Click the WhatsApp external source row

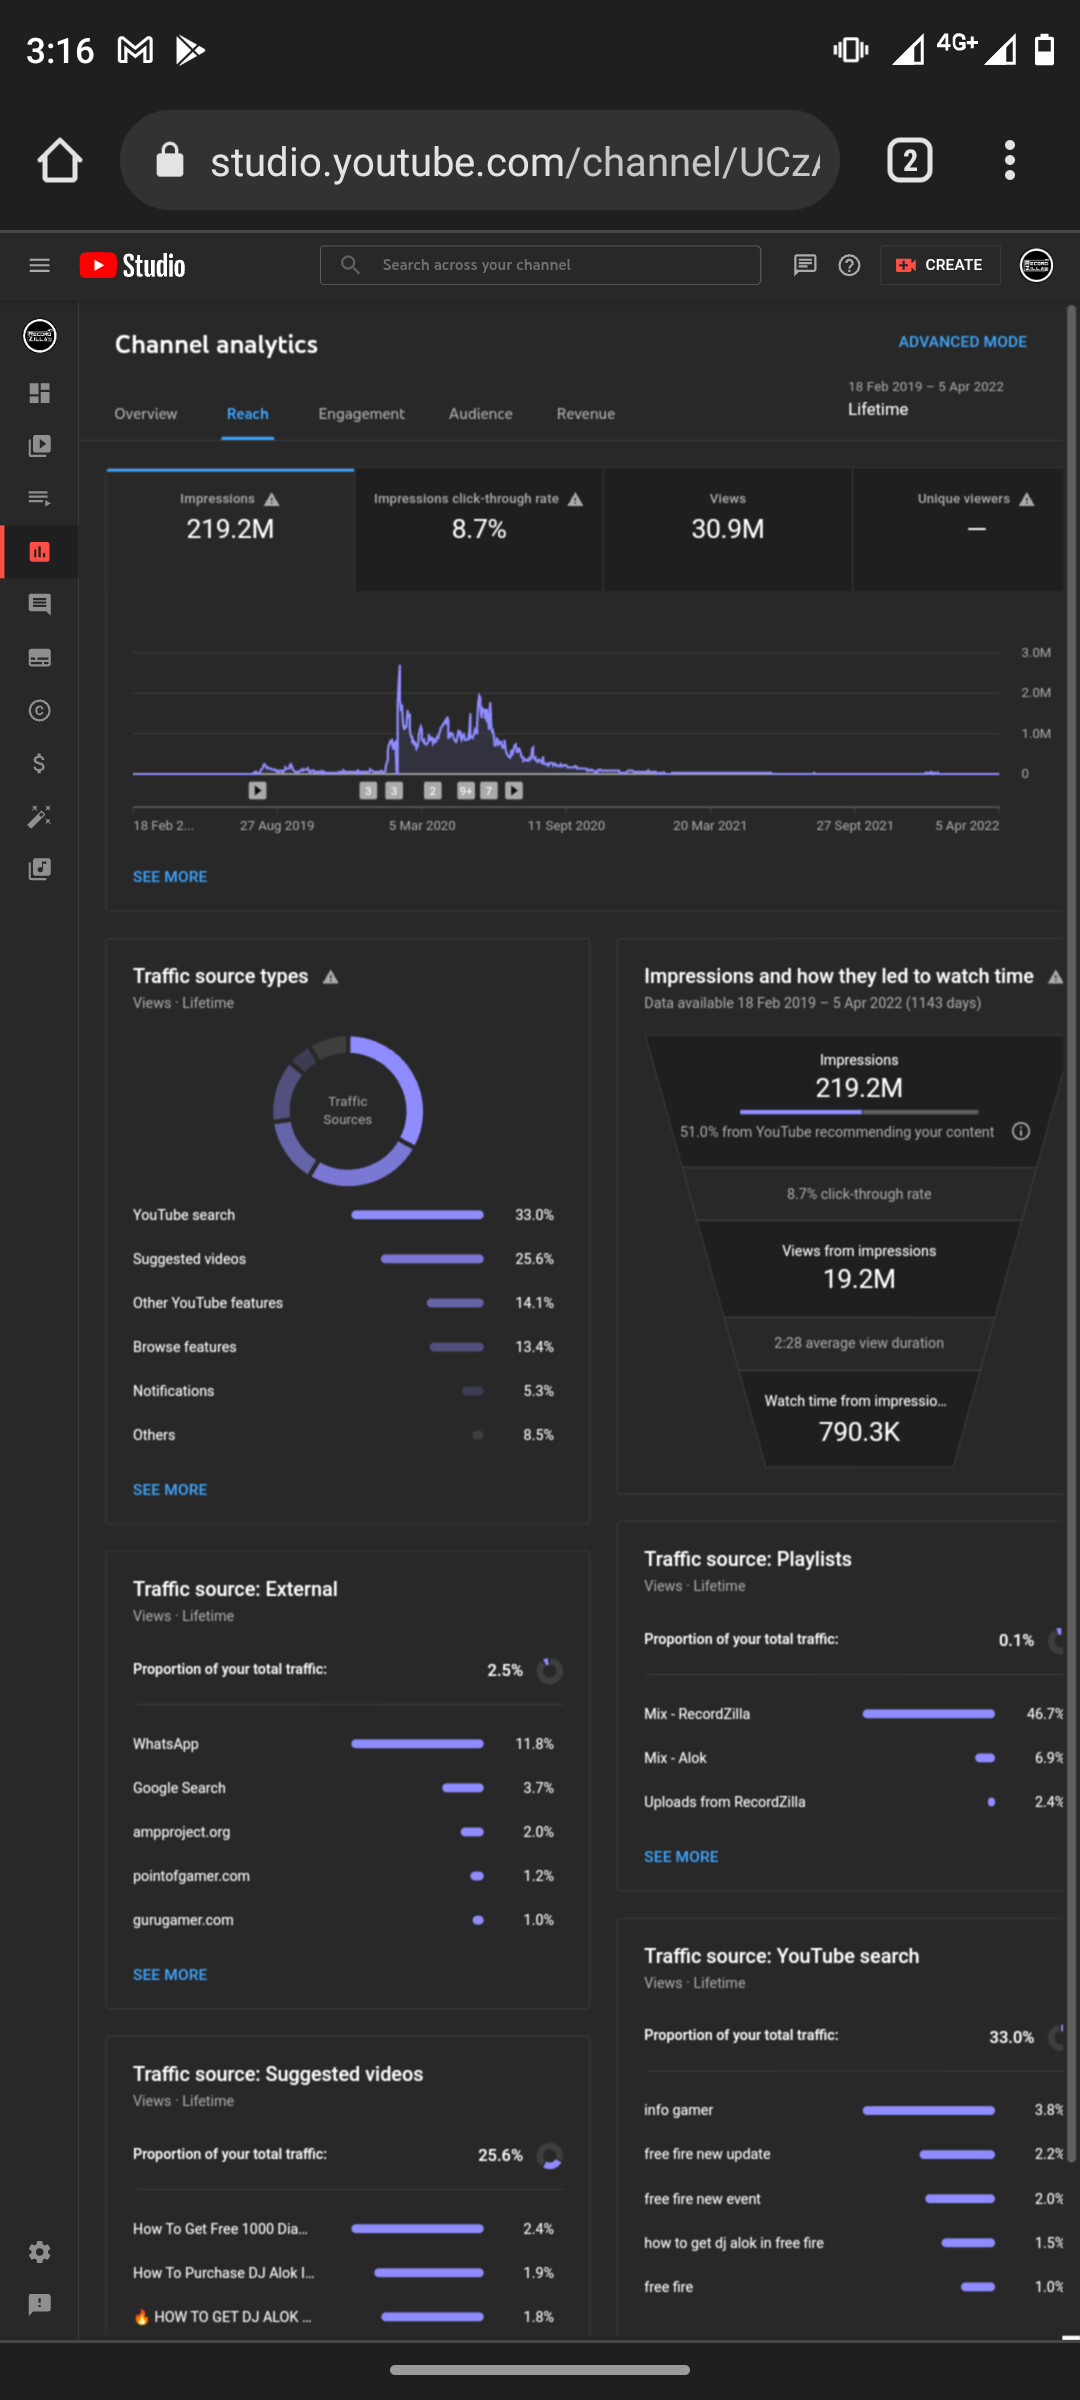pos(344,1744)
